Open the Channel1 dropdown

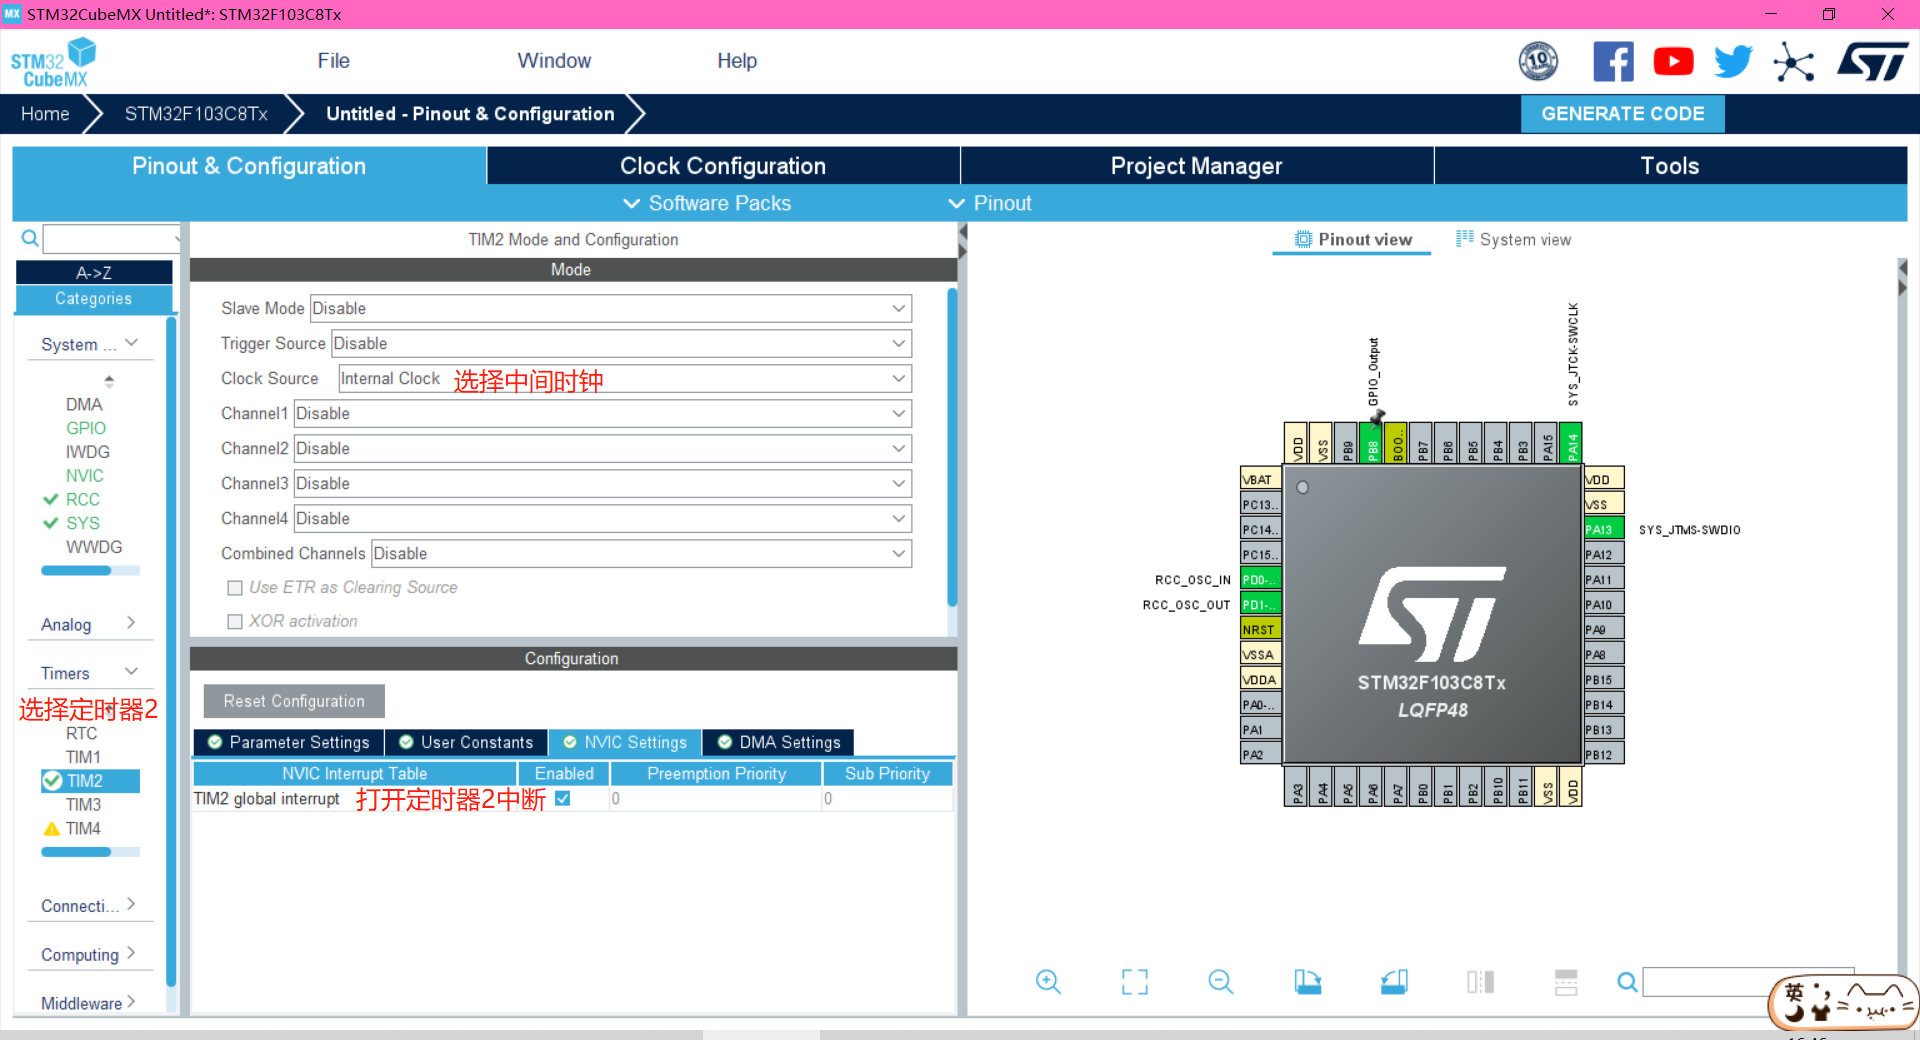(x=603, y=413)
